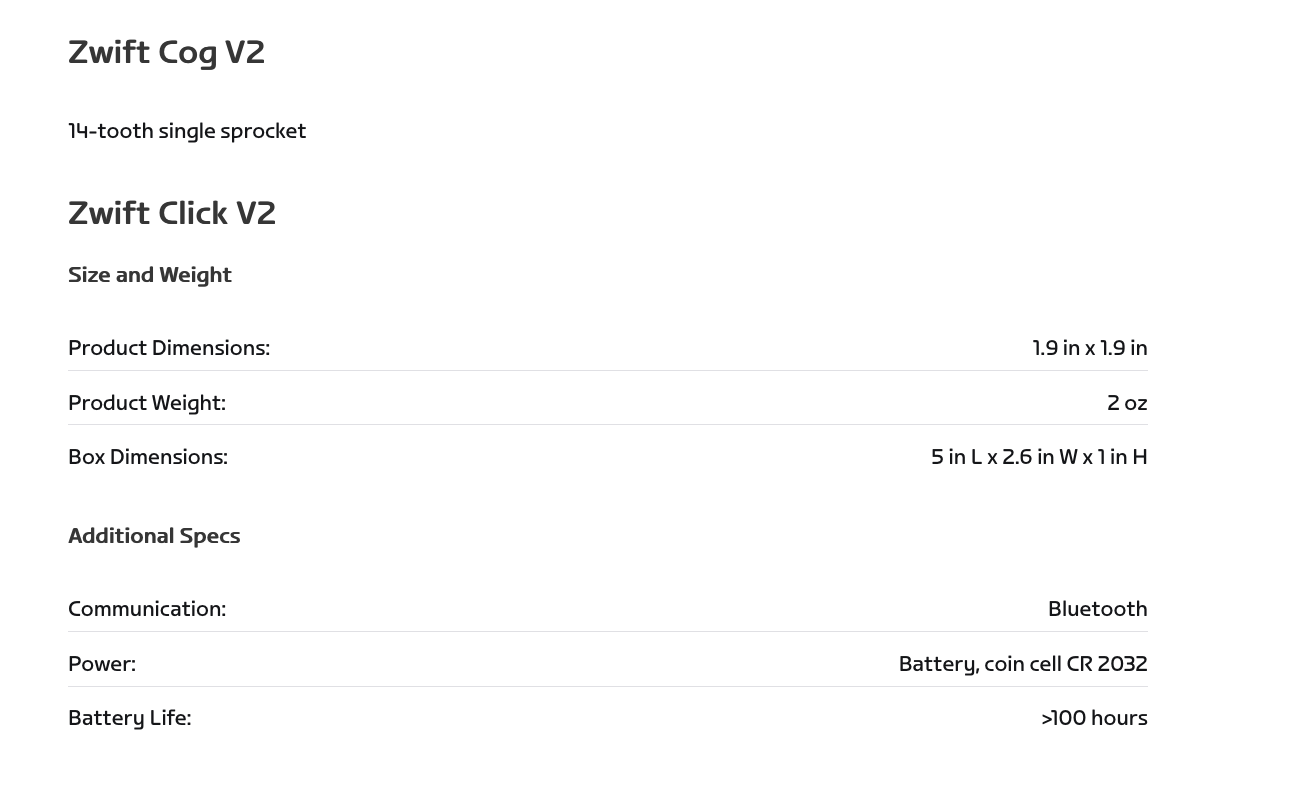Viewport: 1308px width, 792px height.
Task: Click the Box Dimensions label
Action: coord(148,457)
